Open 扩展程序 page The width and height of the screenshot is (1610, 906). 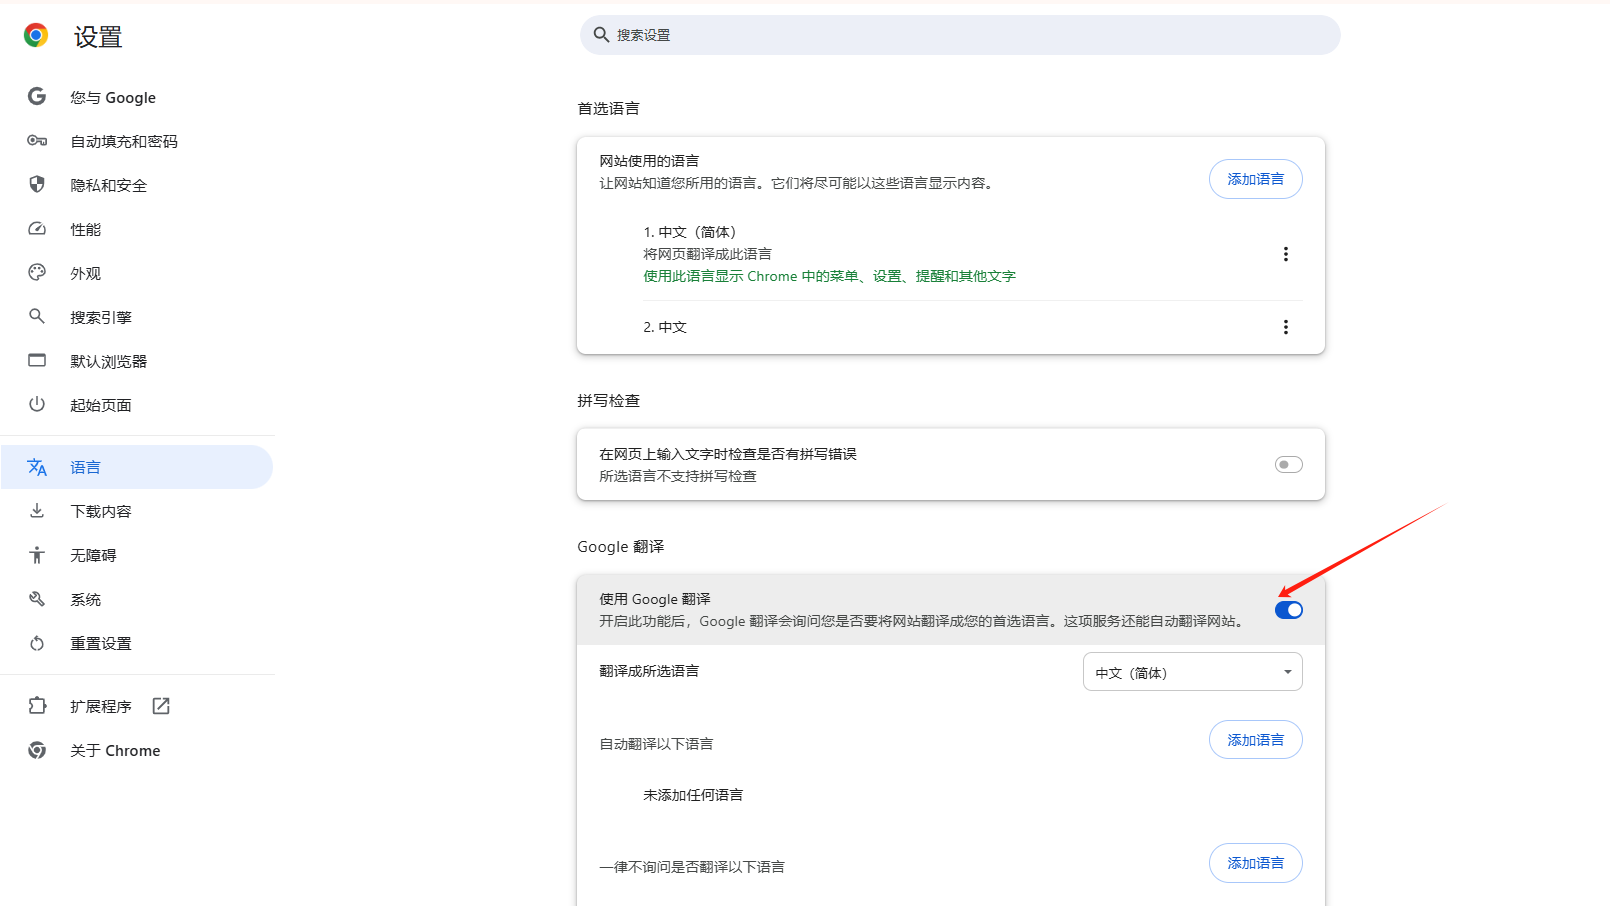tap(137, 706)
